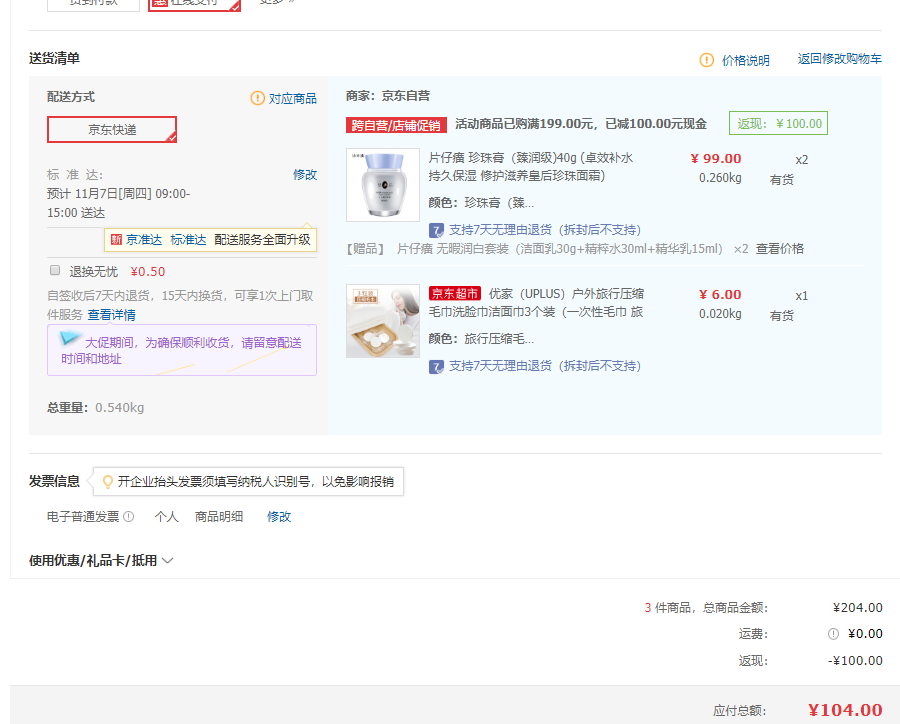Image resolution: width=900 pixels, height=724 pixels.
Task: Open the 优家 towel product thumbnail
Action: tap(383, 321)
